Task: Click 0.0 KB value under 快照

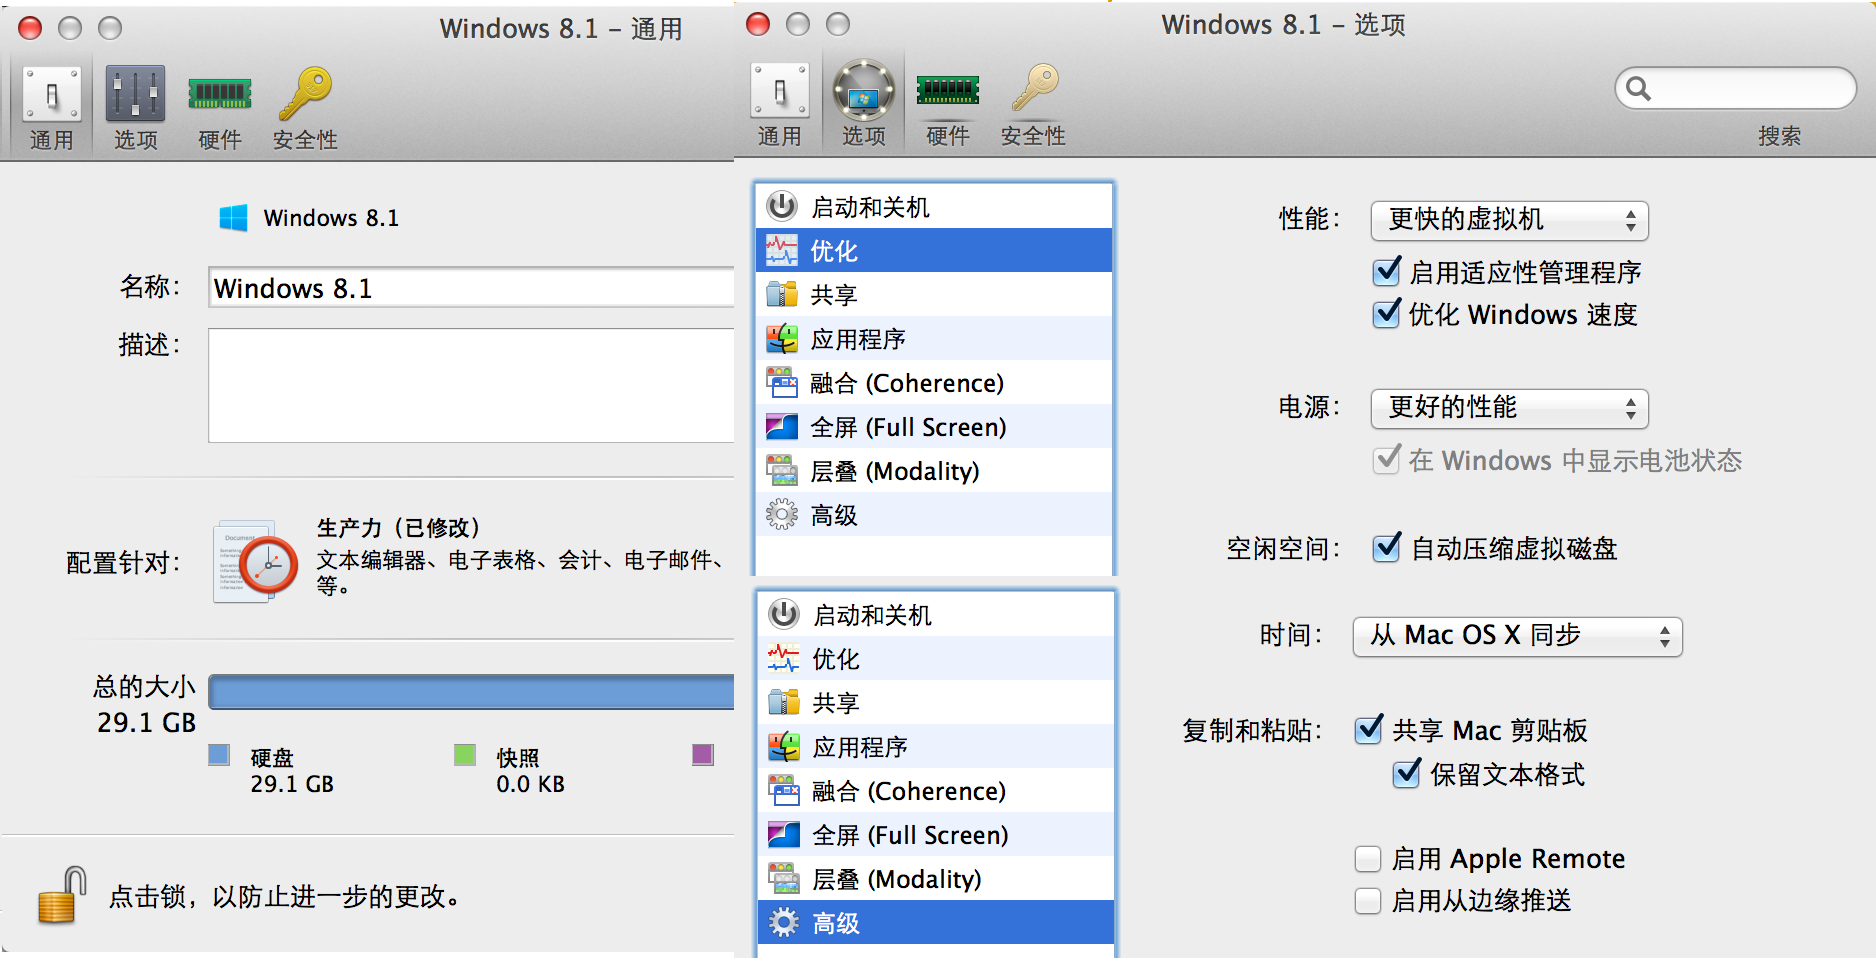Action: [x=531, y=784]
